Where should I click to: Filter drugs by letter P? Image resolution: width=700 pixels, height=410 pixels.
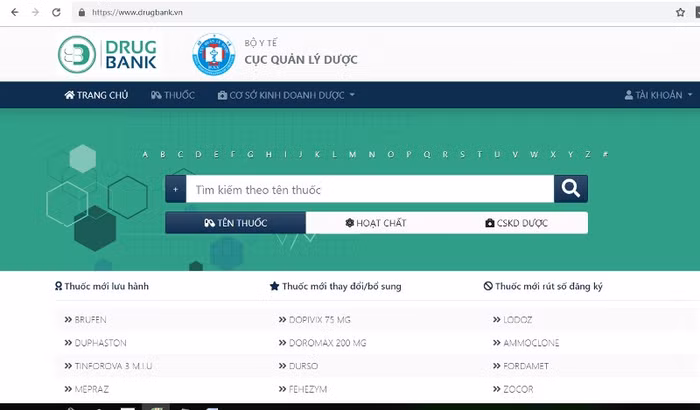point(408,155)
